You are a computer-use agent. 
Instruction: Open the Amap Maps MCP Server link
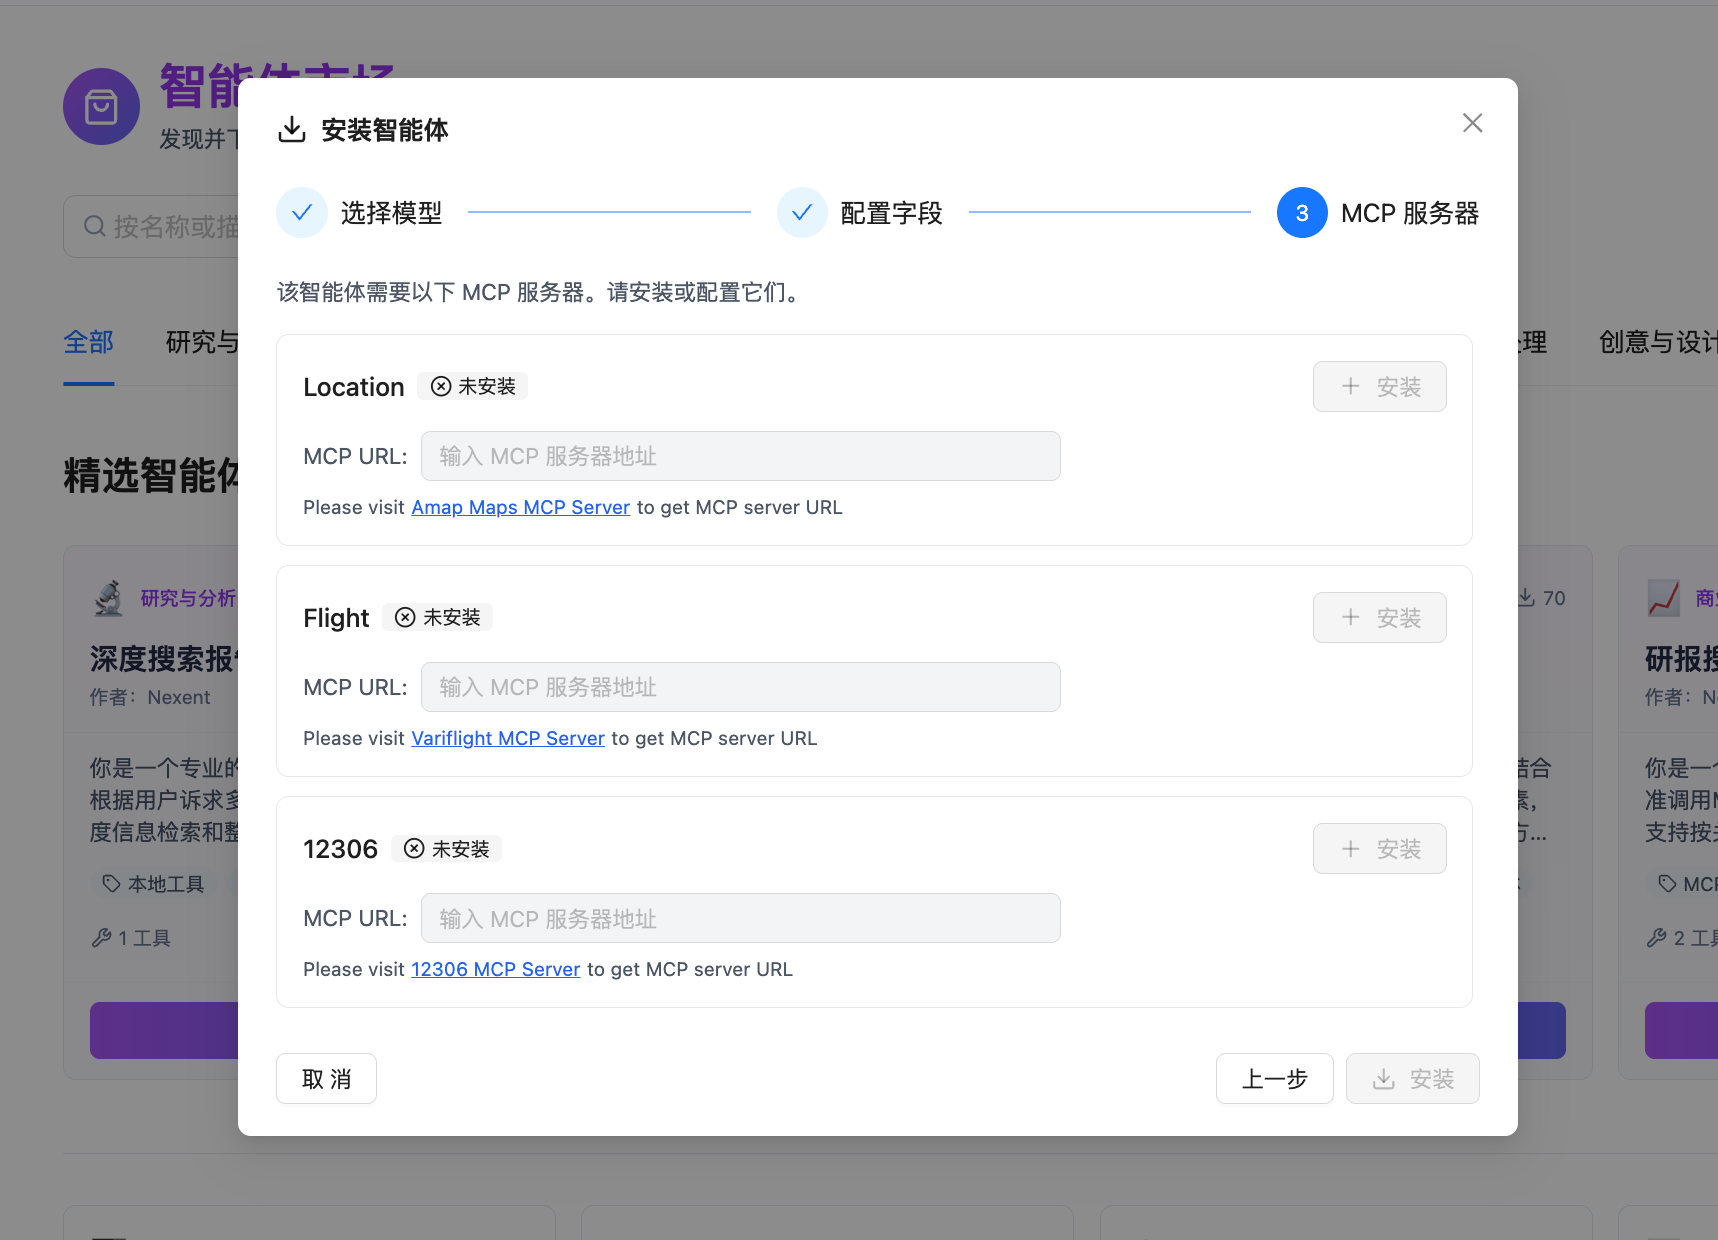click(520, 507)
